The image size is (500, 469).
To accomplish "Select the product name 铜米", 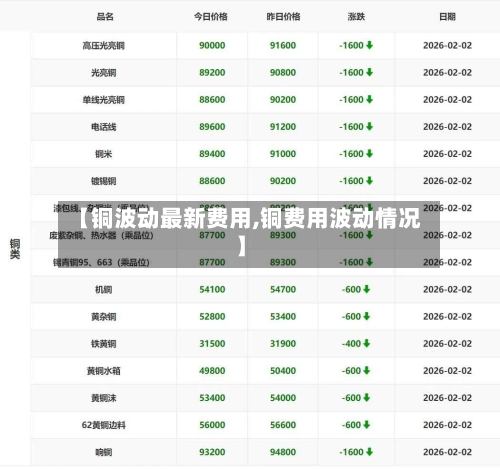I will click(x=104, y=154).
